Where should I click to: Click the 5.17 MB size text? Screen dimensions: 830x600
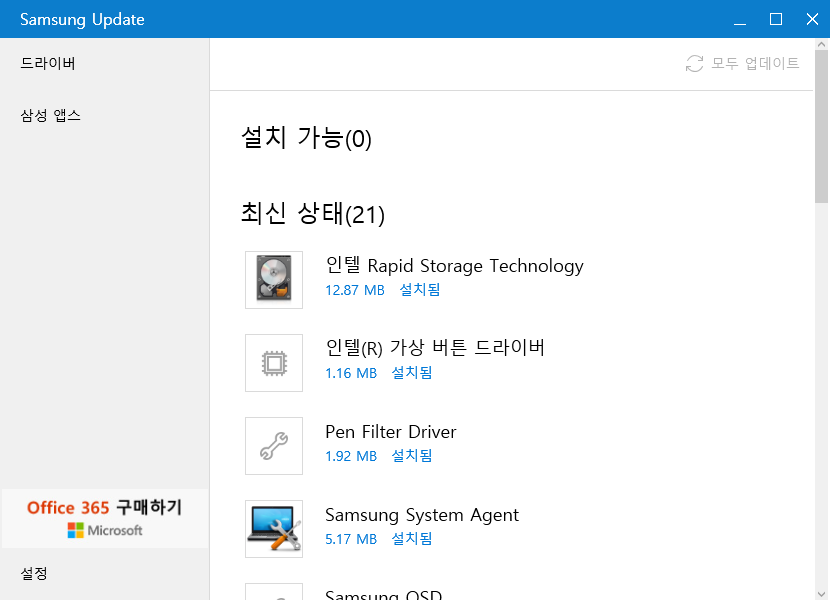pos(351,539)
